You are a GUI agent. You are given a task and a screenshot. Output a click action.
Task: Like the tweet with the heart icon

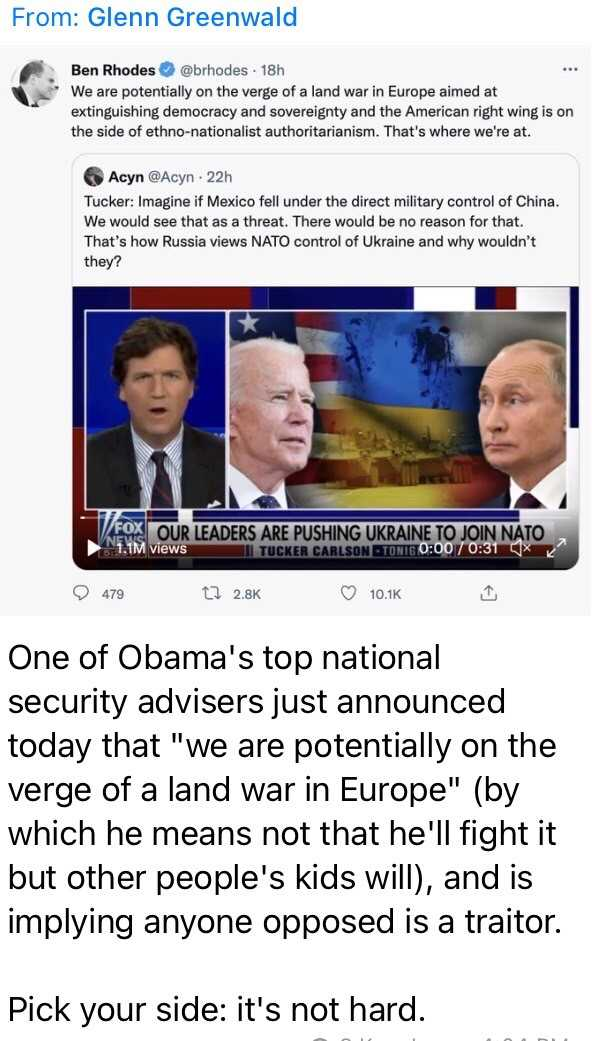pos(348,594)
